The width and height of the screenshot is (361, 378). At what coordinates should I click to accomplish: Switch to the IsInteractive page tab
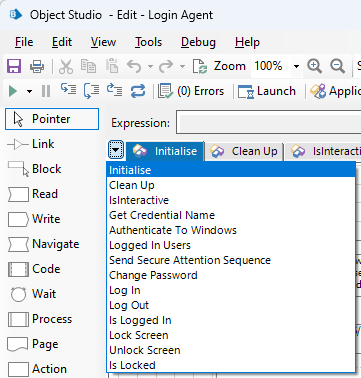click(x=324, y=151)
